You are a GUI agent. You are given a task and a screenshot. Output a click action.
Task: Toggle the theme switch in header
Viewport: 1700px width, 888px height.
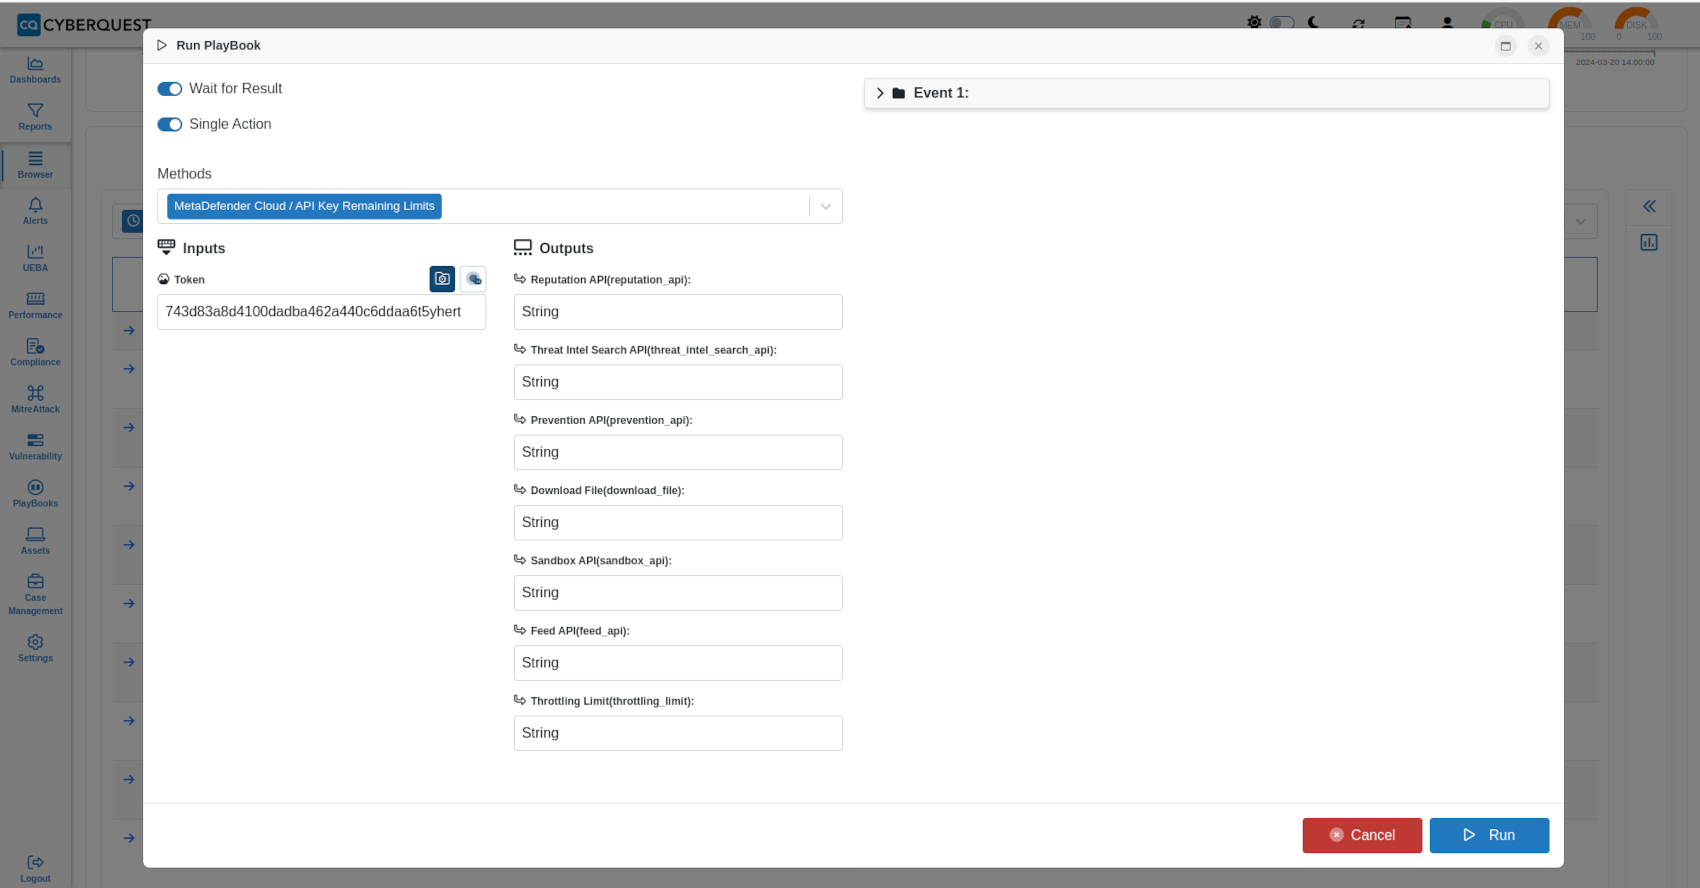(x=1282, y=22)
